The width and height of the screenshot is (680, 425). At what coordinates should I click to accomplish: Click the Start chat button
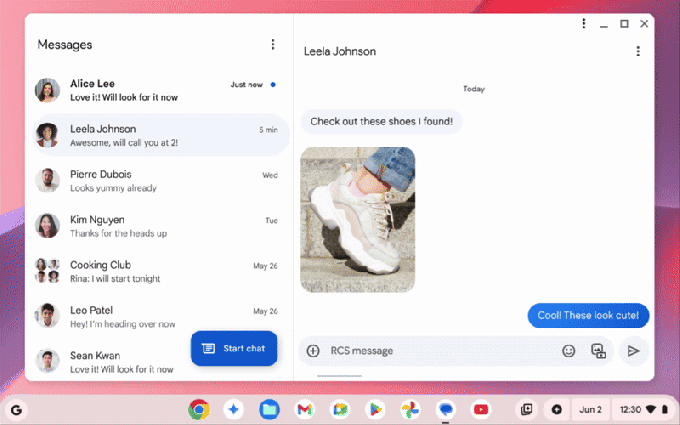234,348
